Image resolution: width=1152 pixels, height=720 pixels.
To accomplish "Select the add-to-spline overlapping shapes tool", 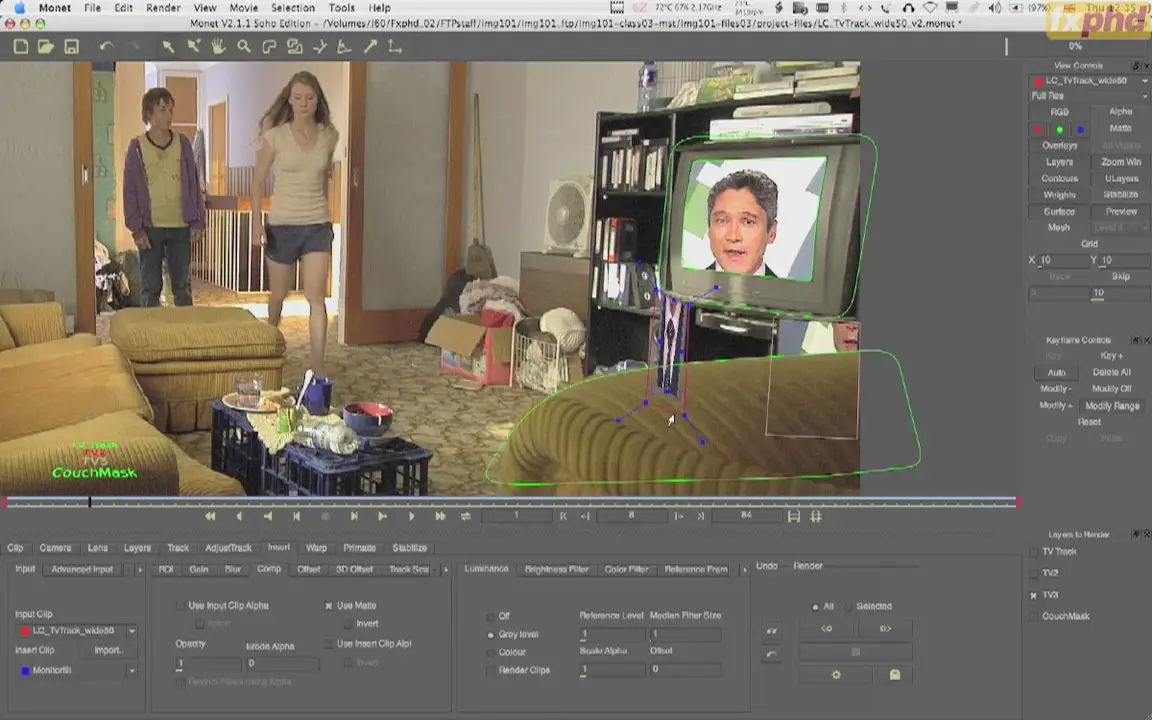I will tap(295, 46).
